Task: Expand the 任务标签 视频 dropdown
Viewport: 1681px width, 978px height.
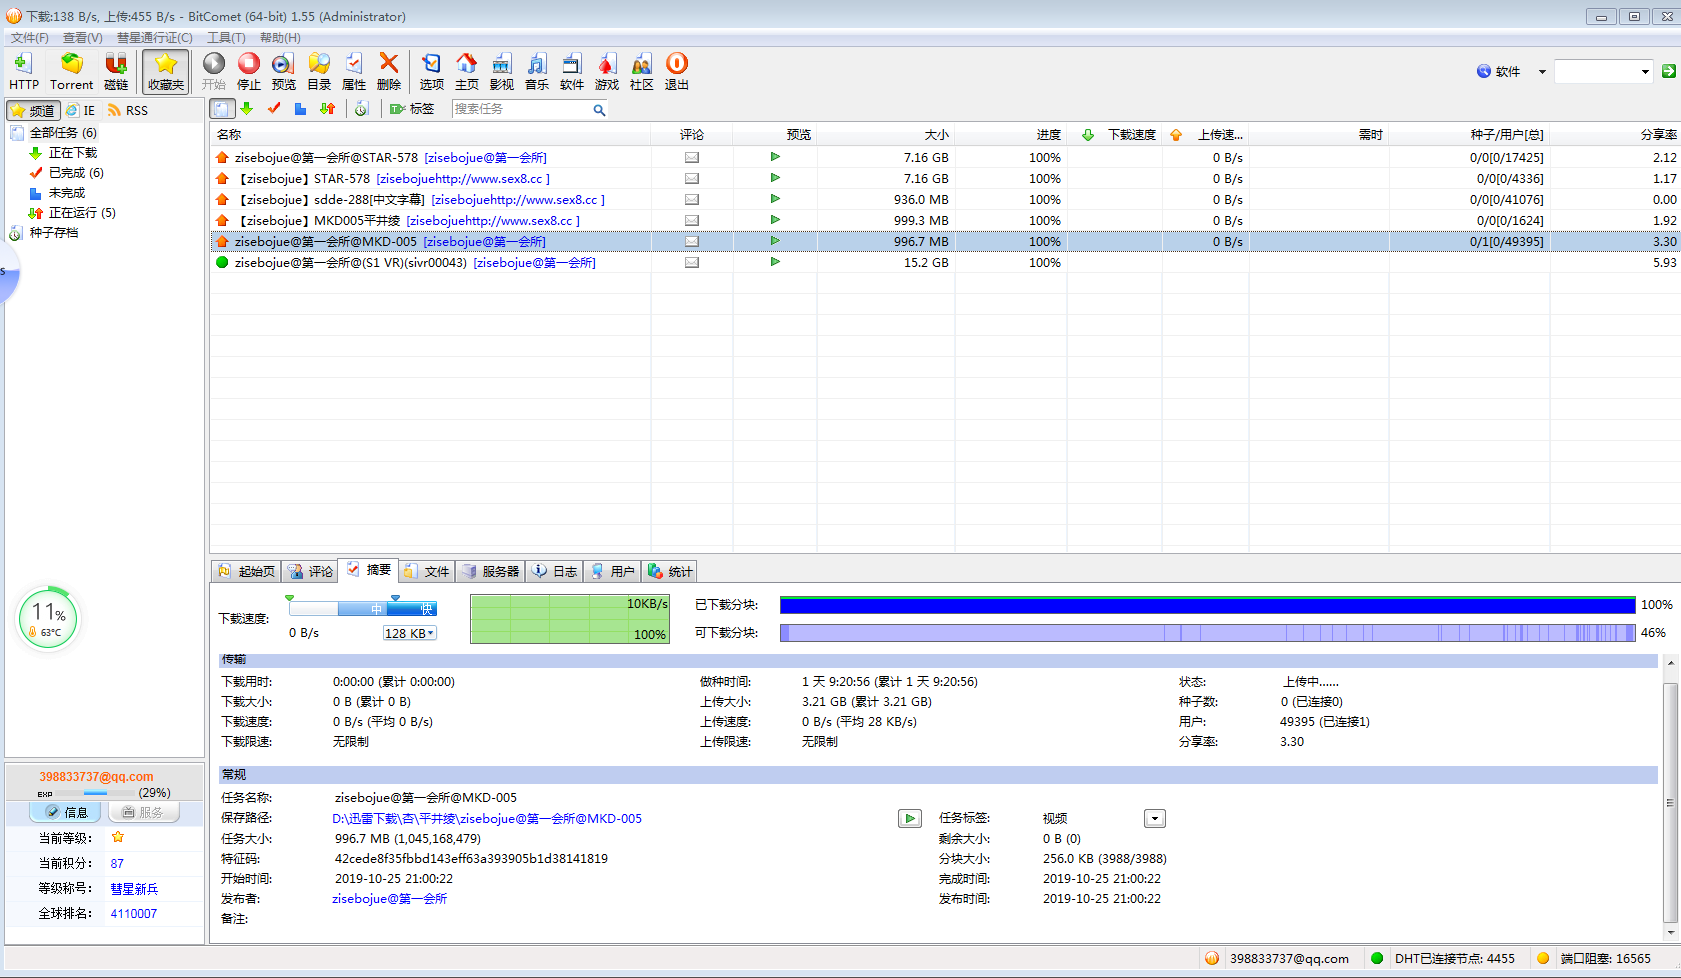Action: tap(1154, 819)
